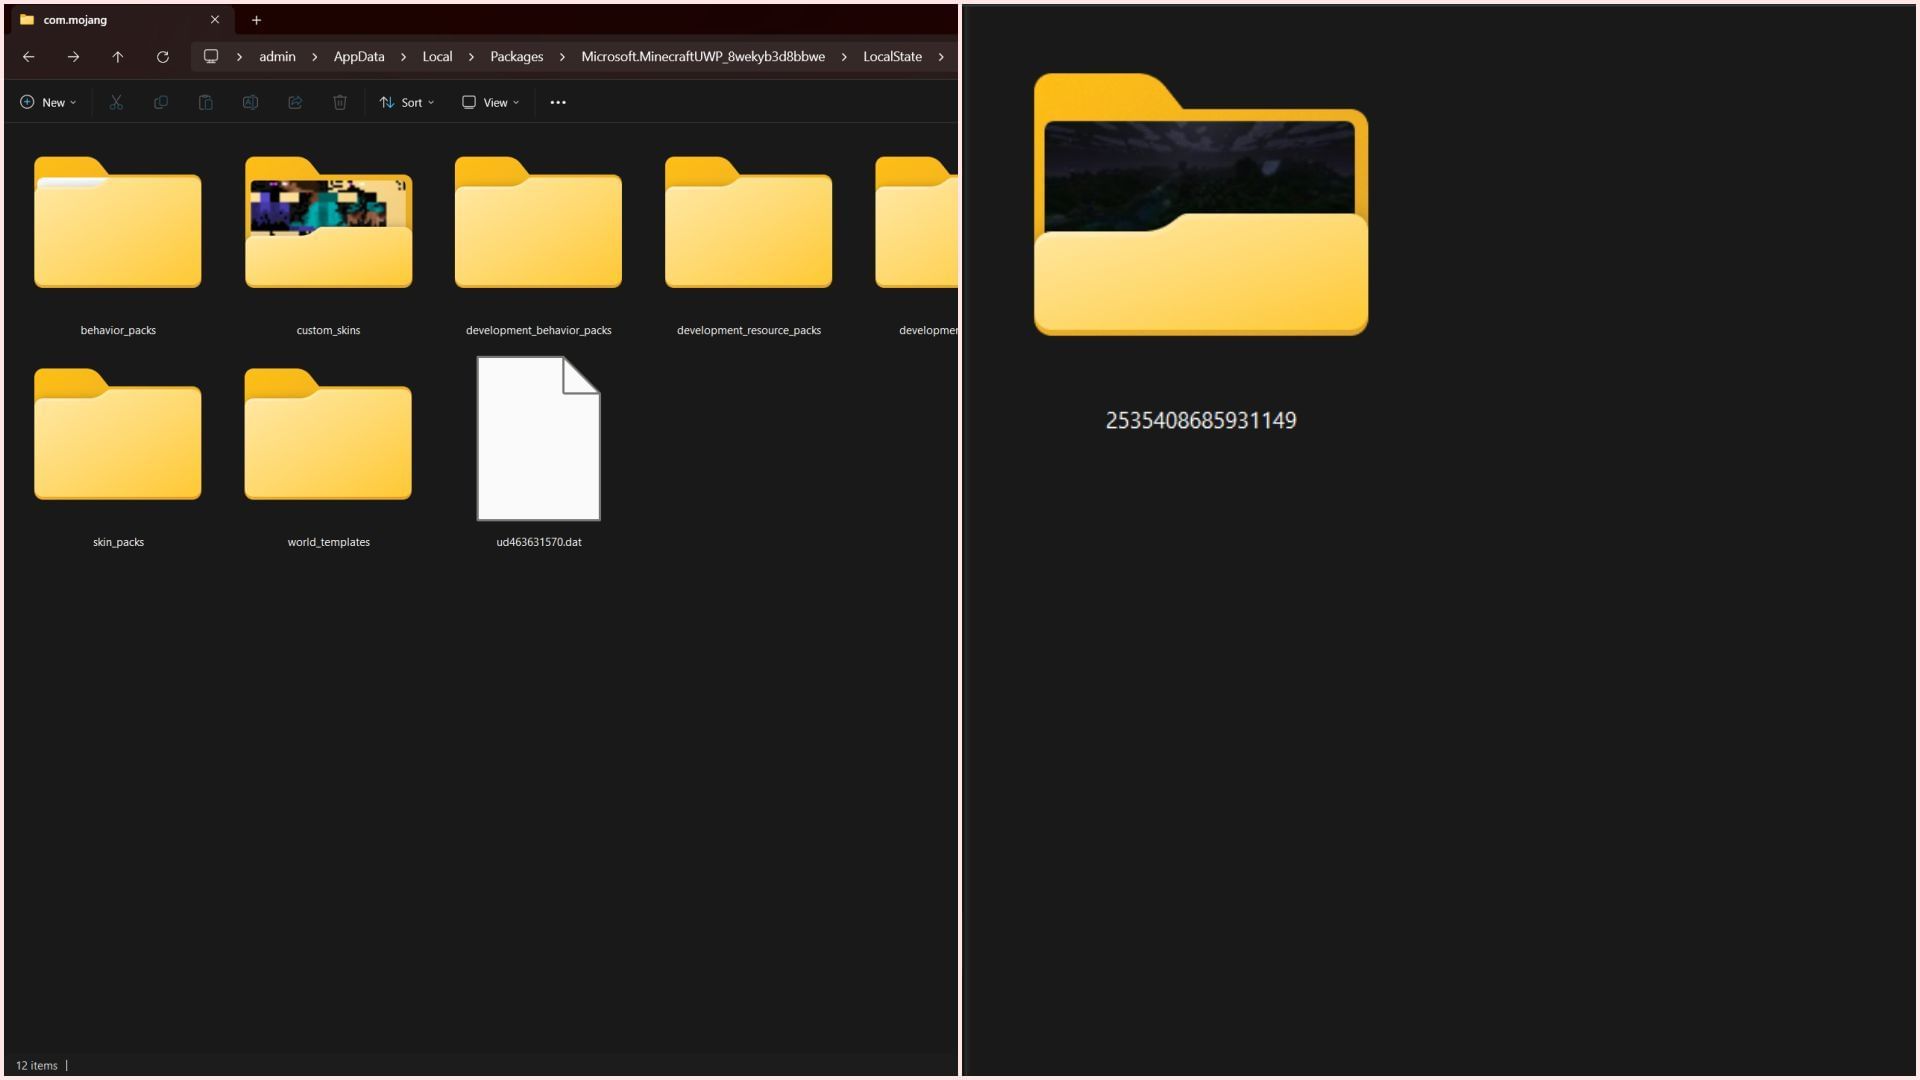Click the Rename icon in toolbar

click(250, 102)
